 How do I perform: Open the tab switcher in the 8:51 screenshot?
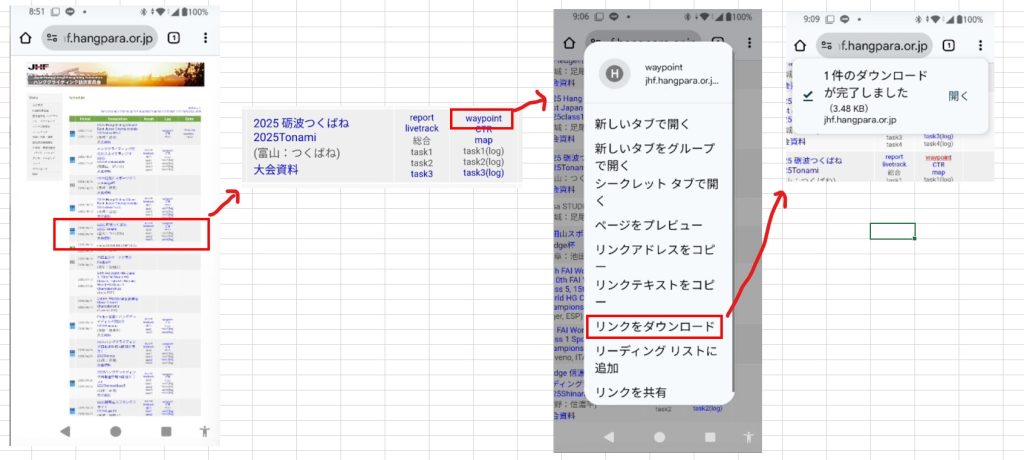(173, 38)
